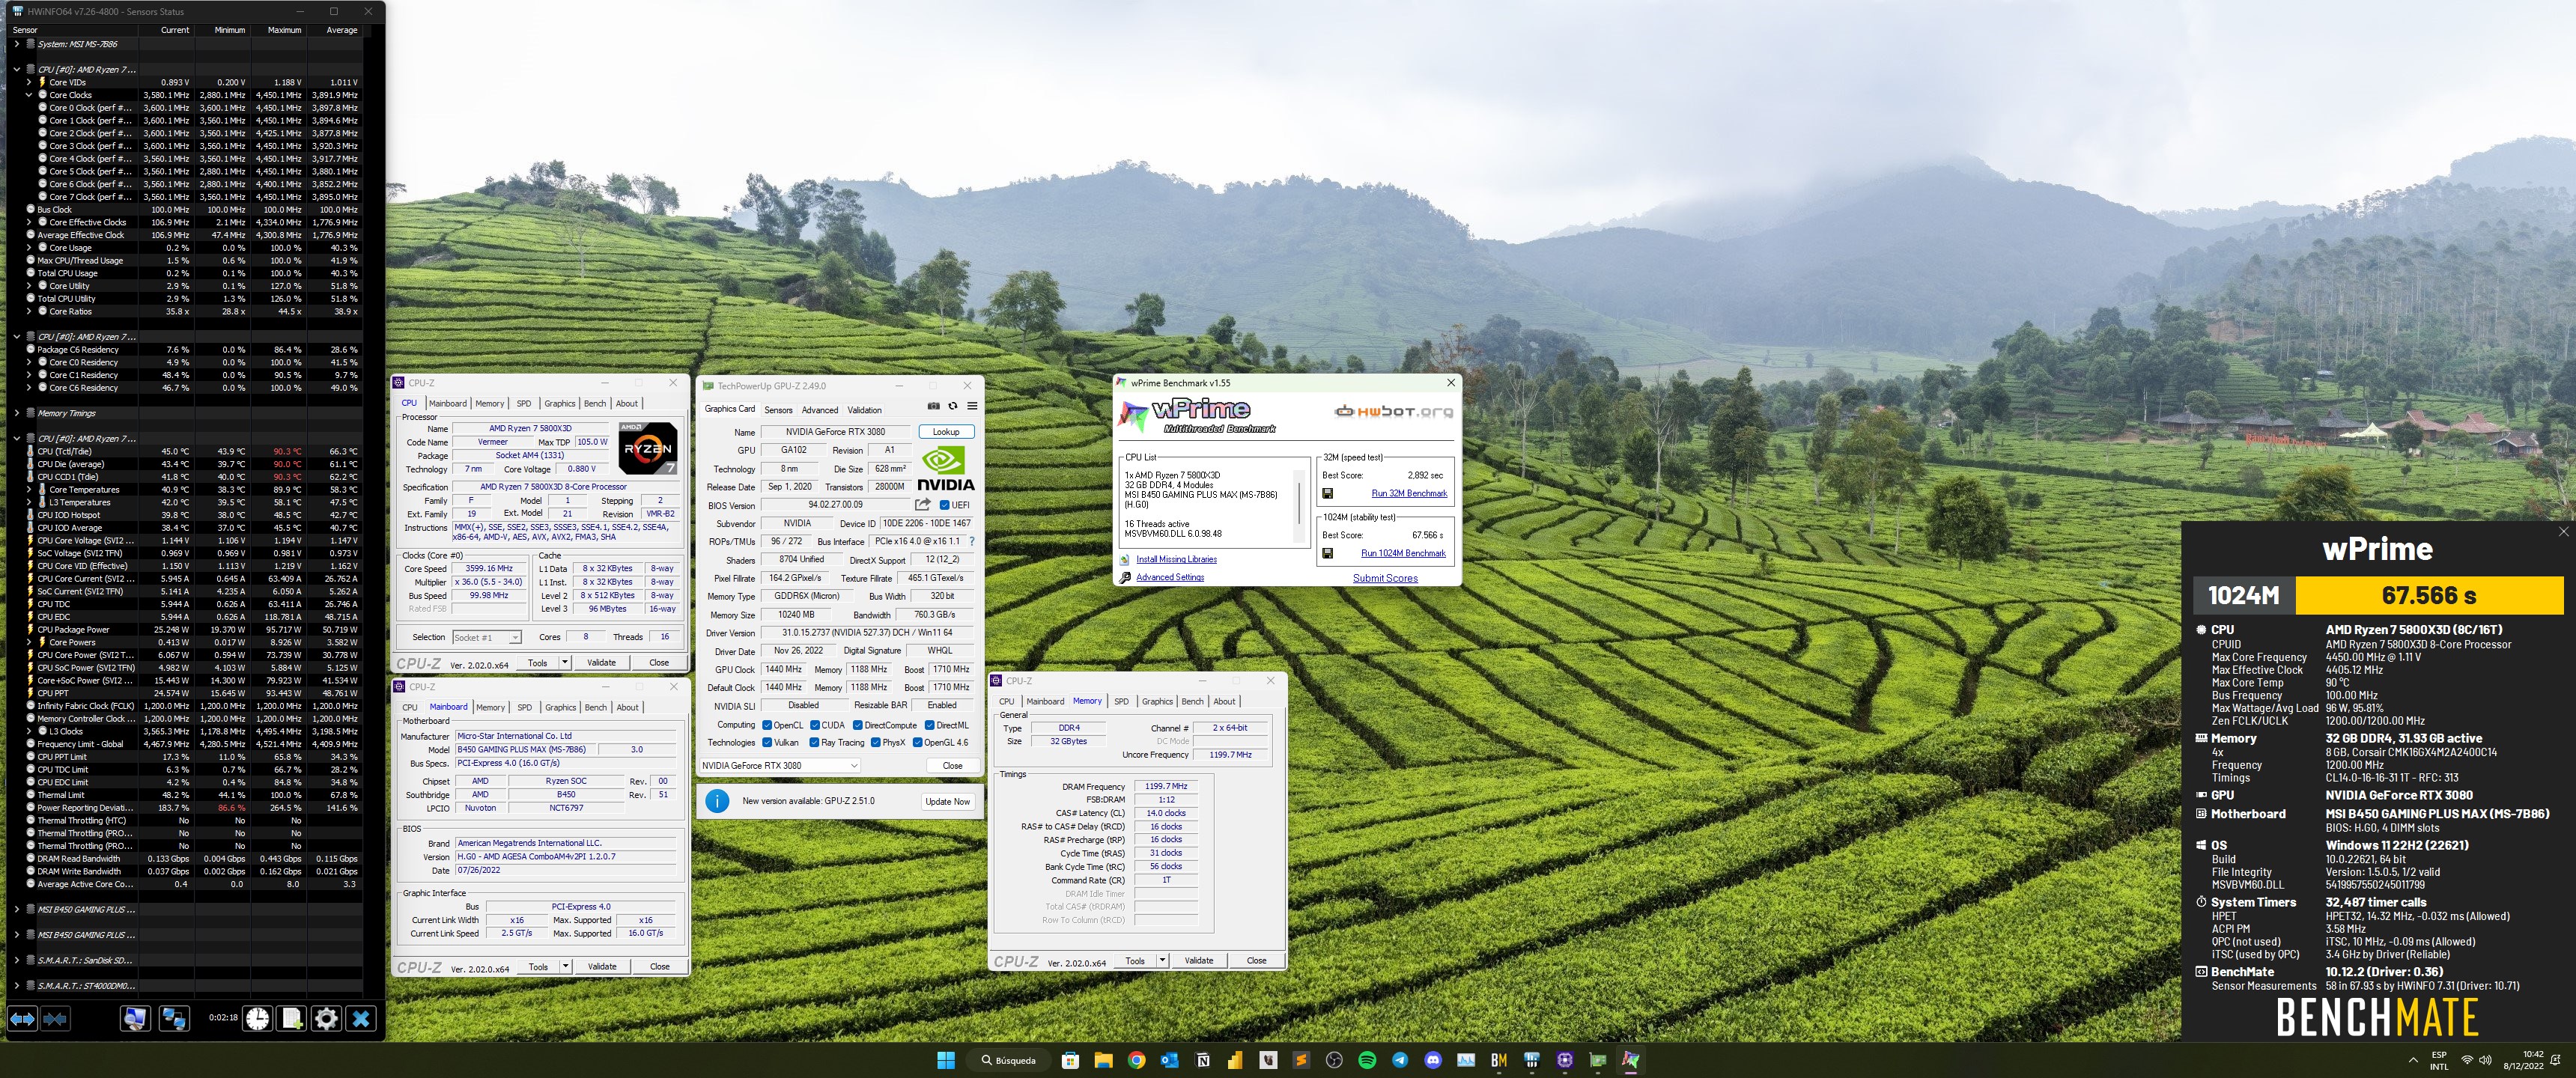Image resolution: width=2576 pixels, height=1078 pixels.
Task: Open Telegram from the taskbar
Action: (1400, 1060)
